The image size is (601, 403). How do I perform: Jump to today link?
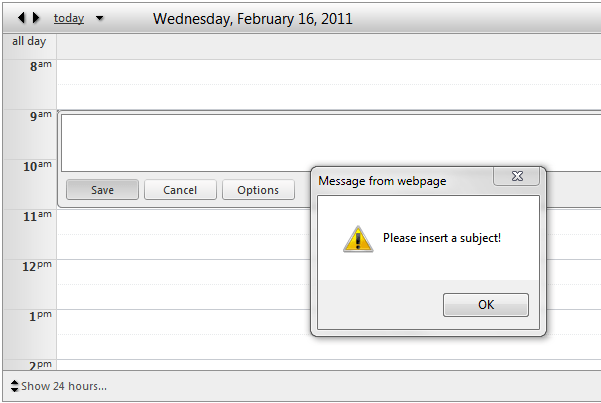point(69,18)
